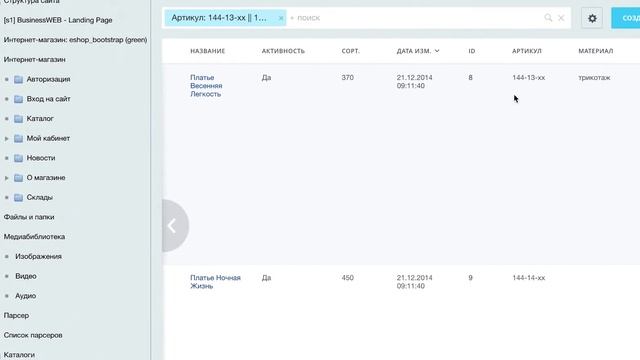Click ID cell 8
This screenshot has width=640, height=360.
(470, 78)
